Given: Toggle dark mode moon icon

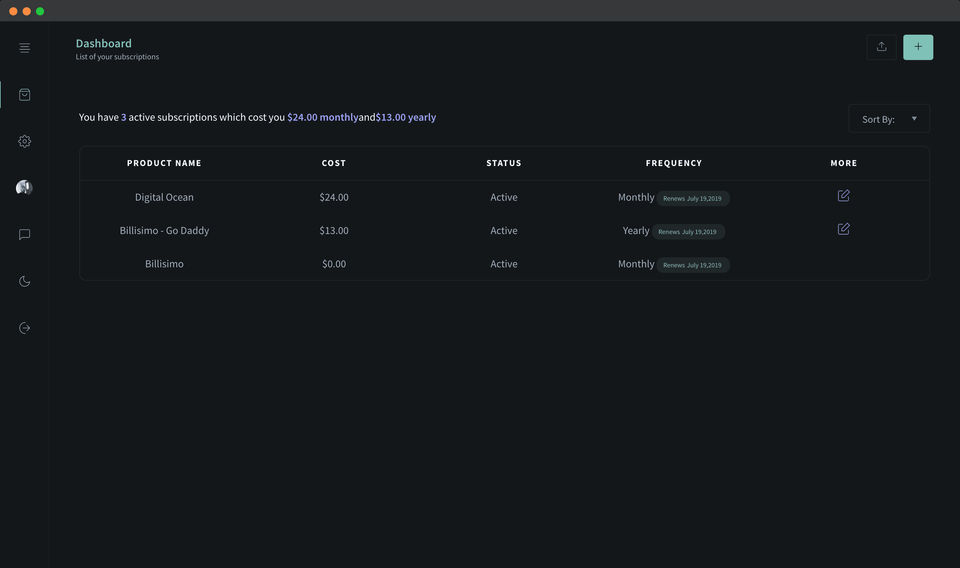Looking at the screenshot, I should (x=24, y=281).
